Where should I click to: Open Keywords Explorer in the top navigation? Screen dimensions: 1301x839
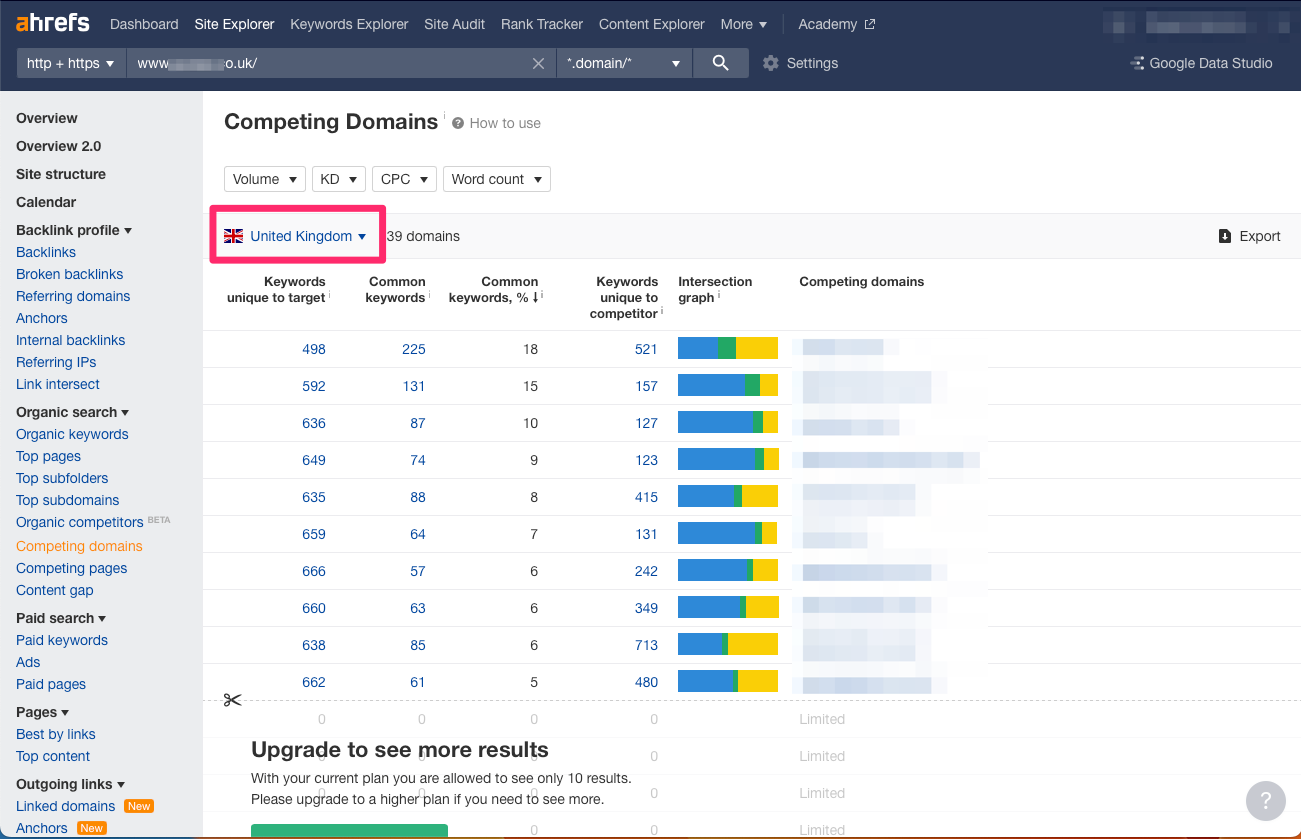(x=349, y=24)
